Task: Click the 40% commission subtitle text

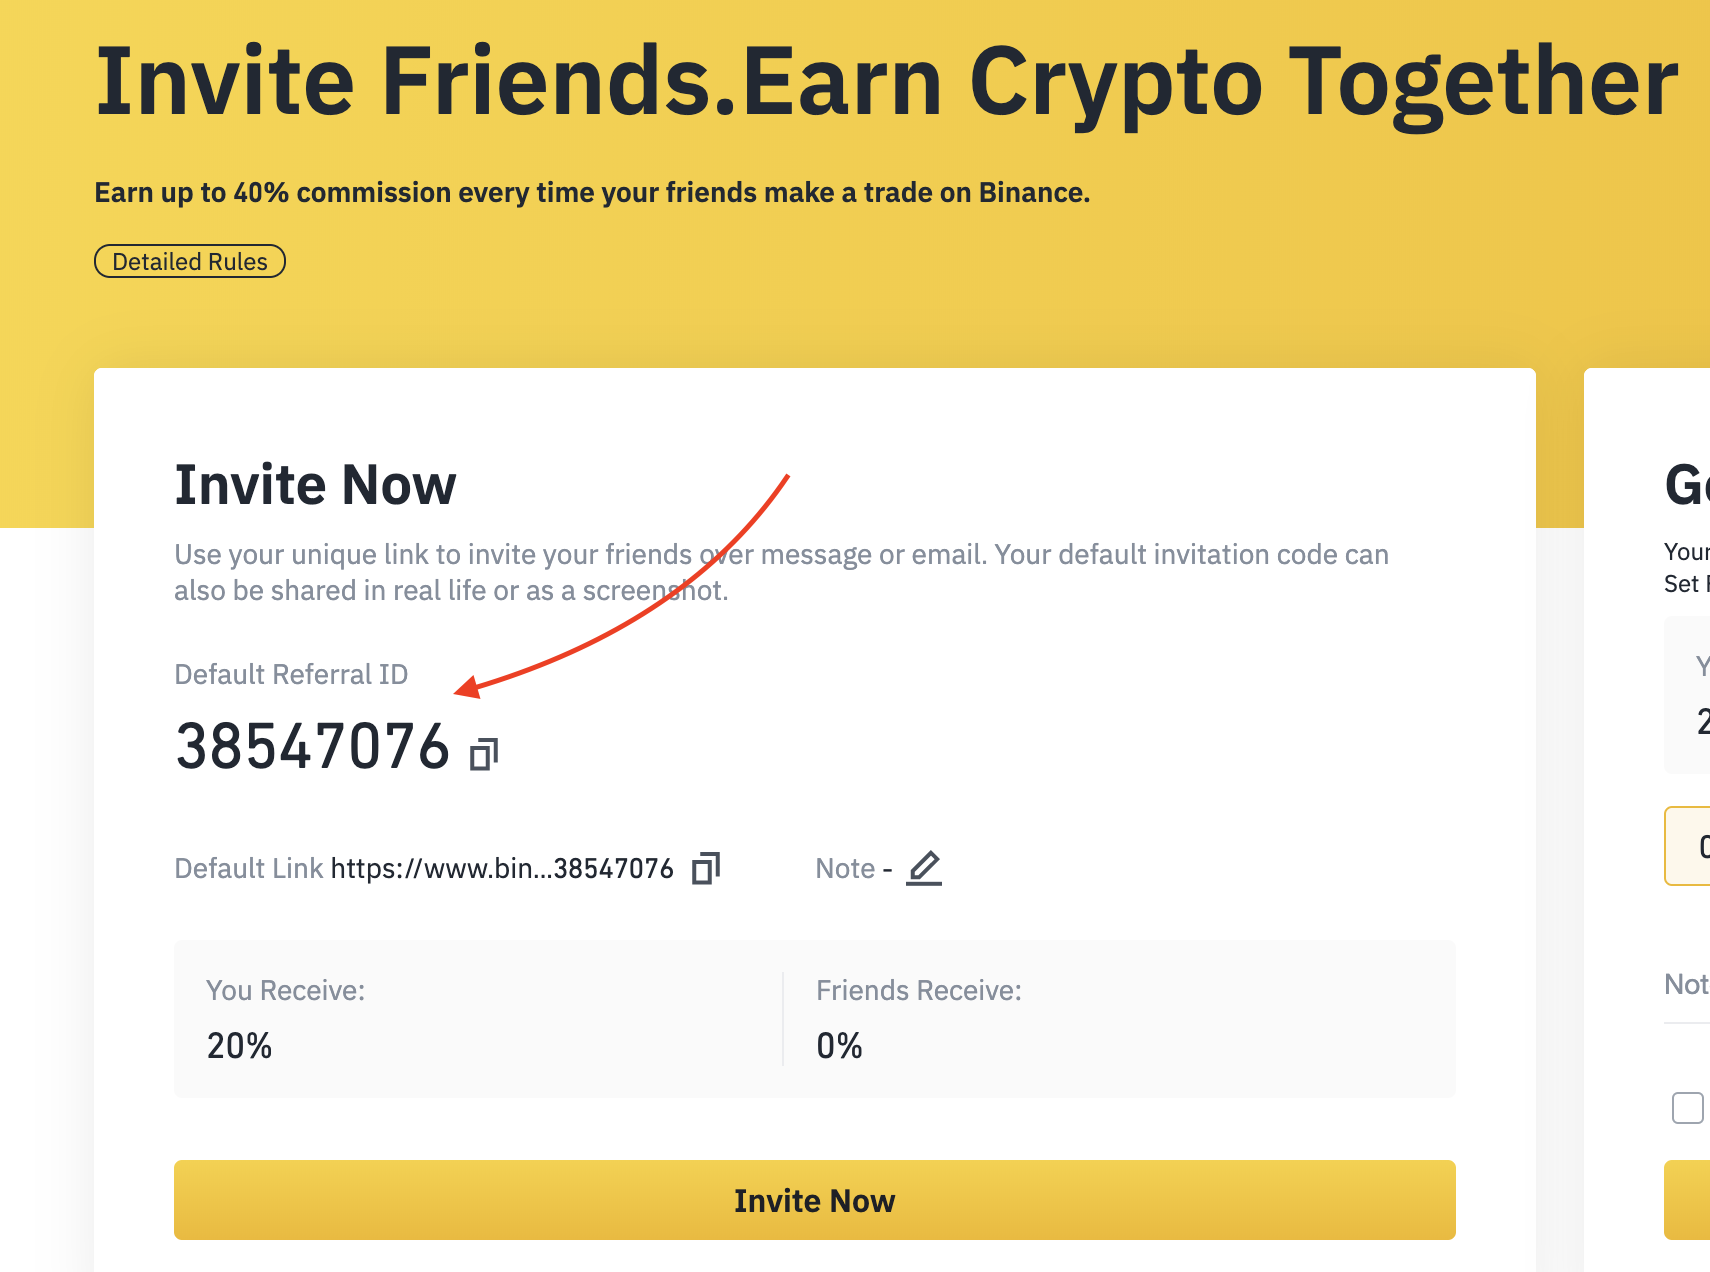Action: click(x=592, y=192)
